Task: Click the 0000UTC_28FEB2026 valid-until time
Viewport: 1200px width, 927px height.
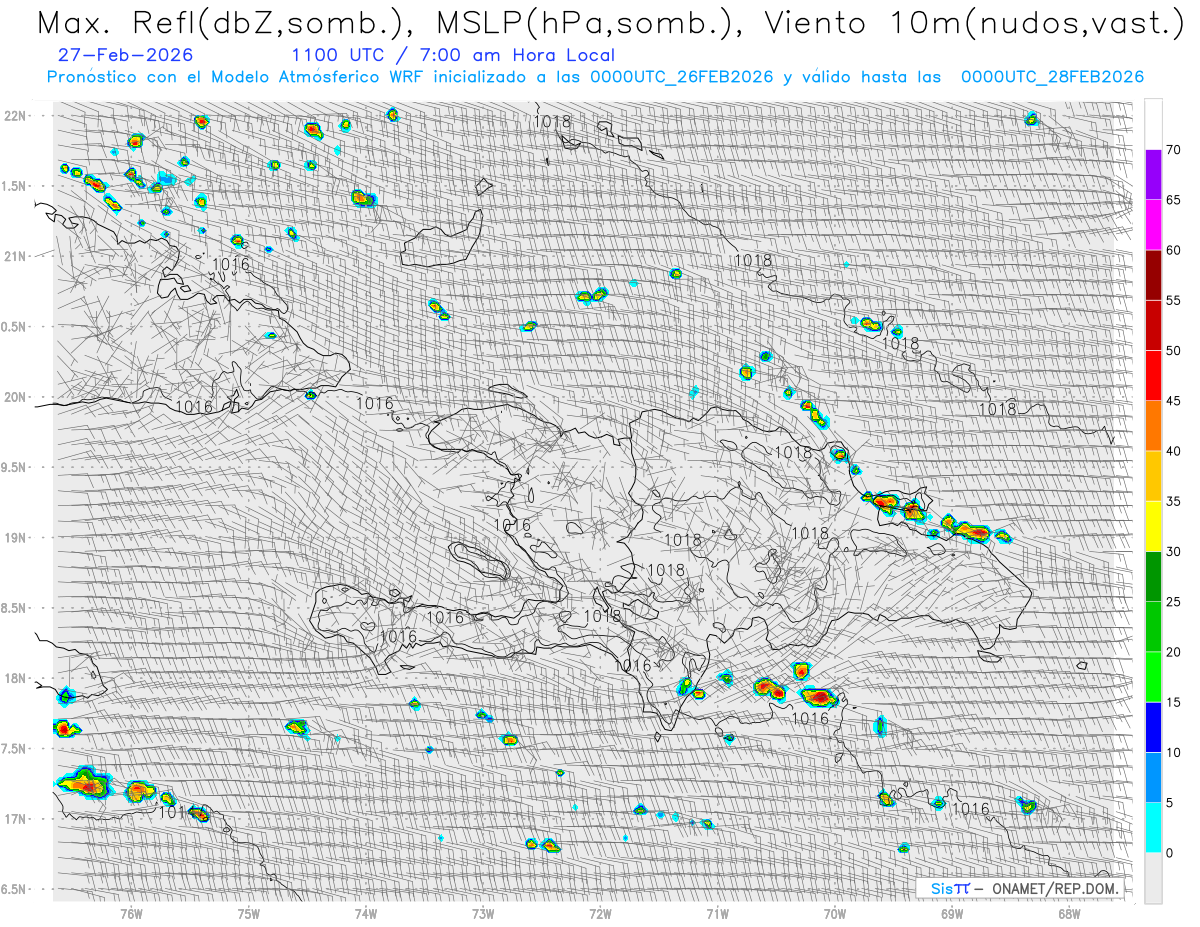Action: click(1052, 77)
